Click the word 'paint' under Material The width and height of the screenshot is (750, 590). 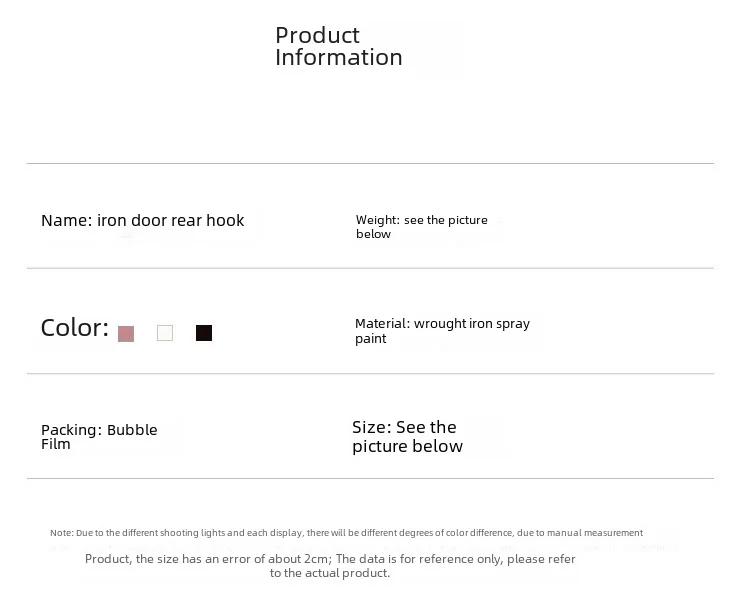click(x=371, y=339)
